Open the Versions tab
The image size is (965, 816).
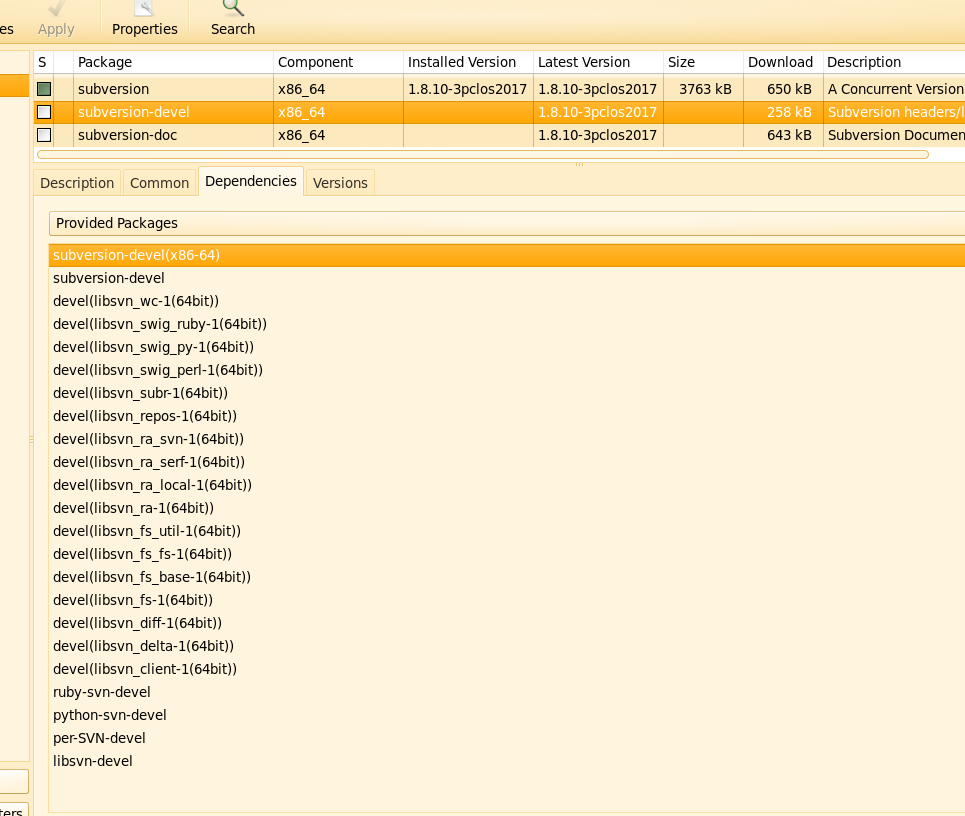click(x=340, y=183)
